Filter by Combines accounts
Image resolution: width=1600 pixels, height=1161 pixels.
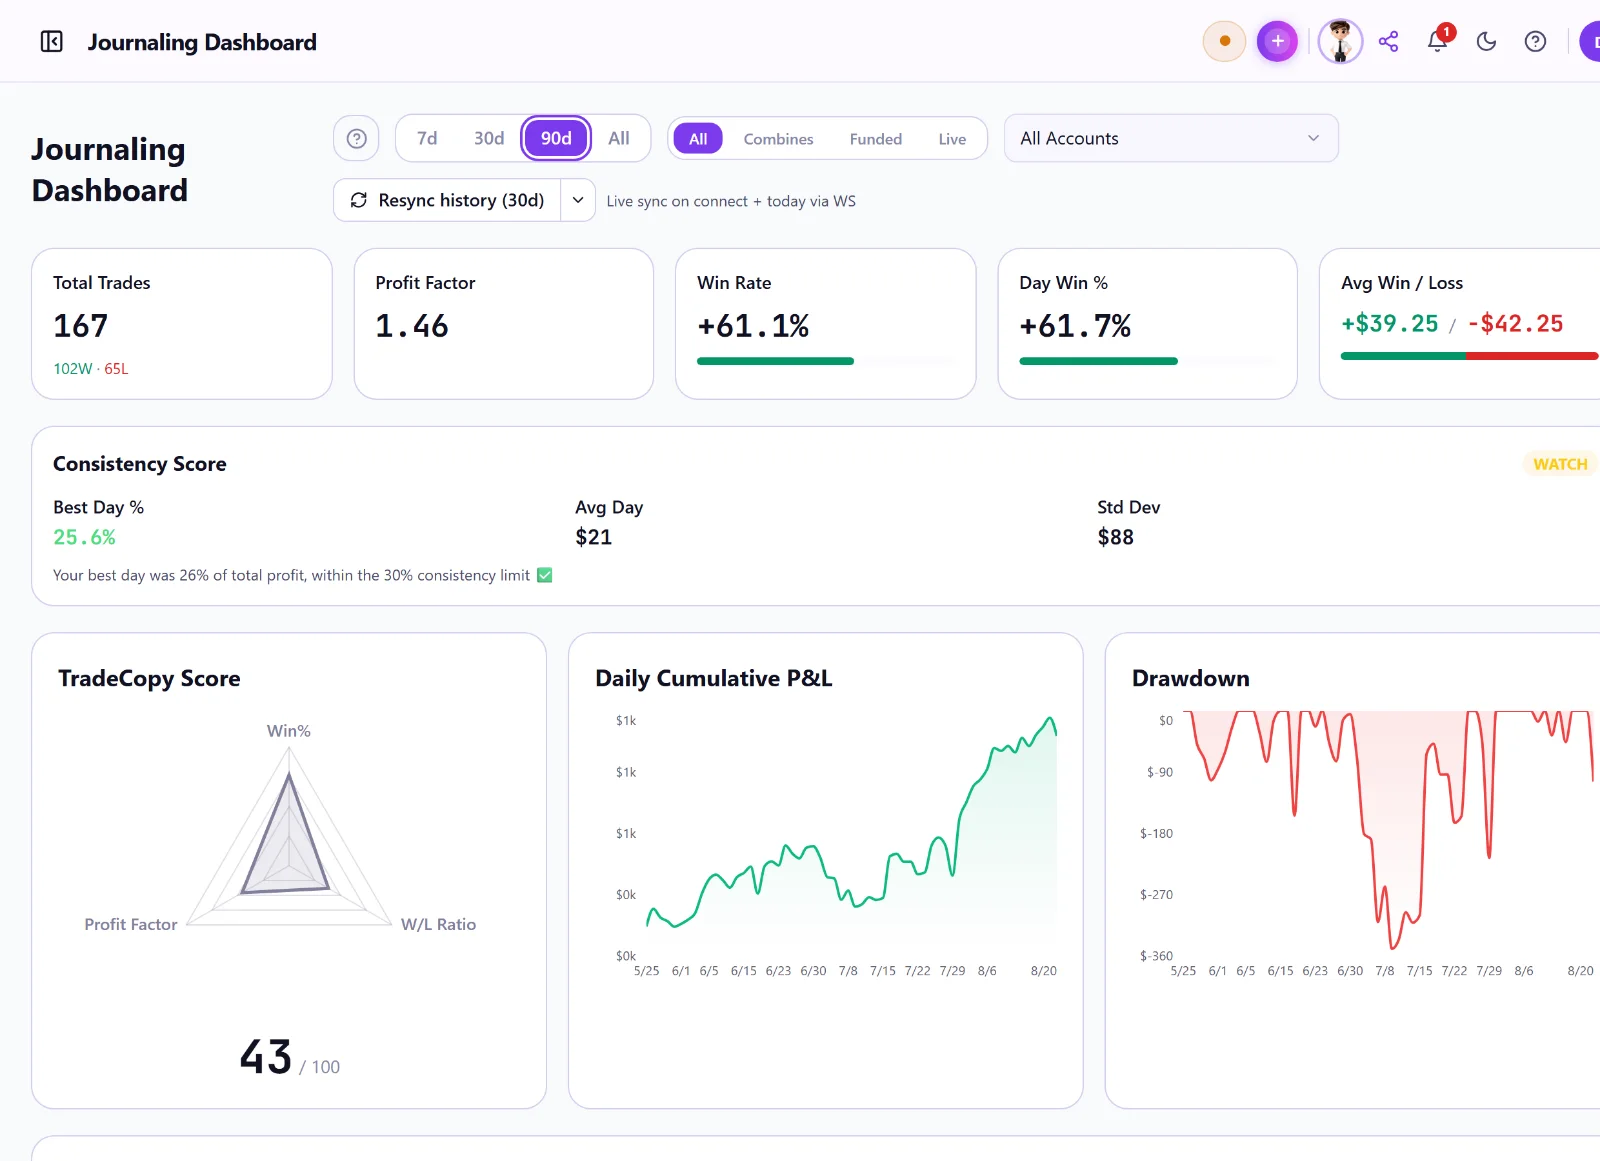tap(778, 139)
